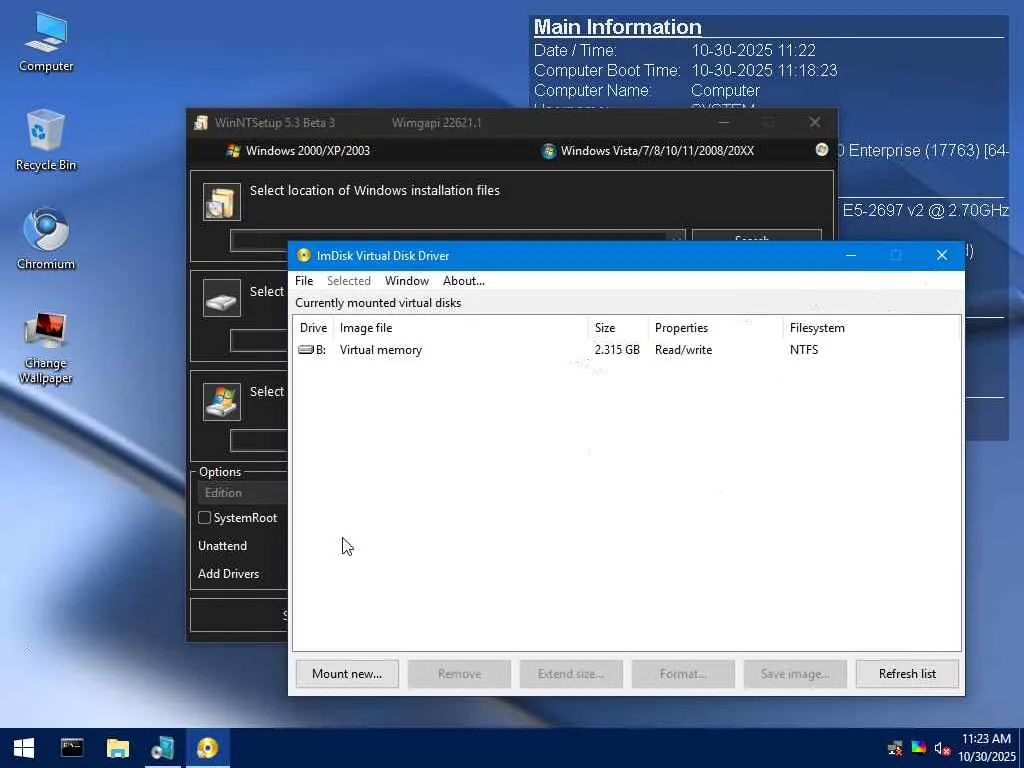Open the About menu in ImDisk

pos(464,281)
